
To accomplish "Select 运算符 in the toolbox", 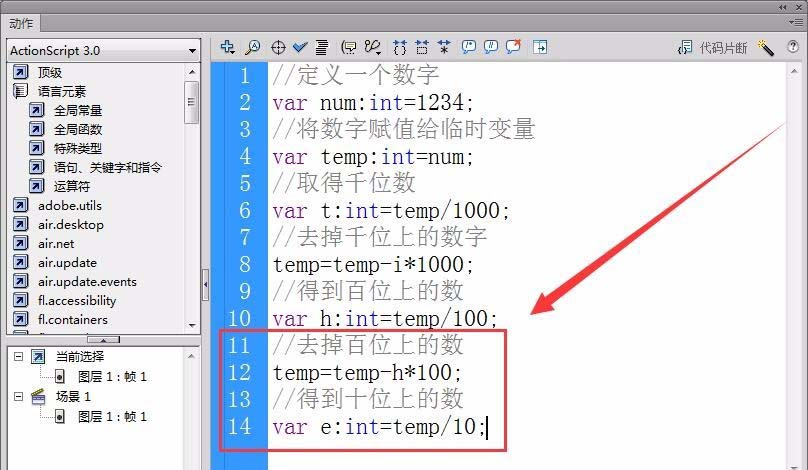I will tap(72, 186).
